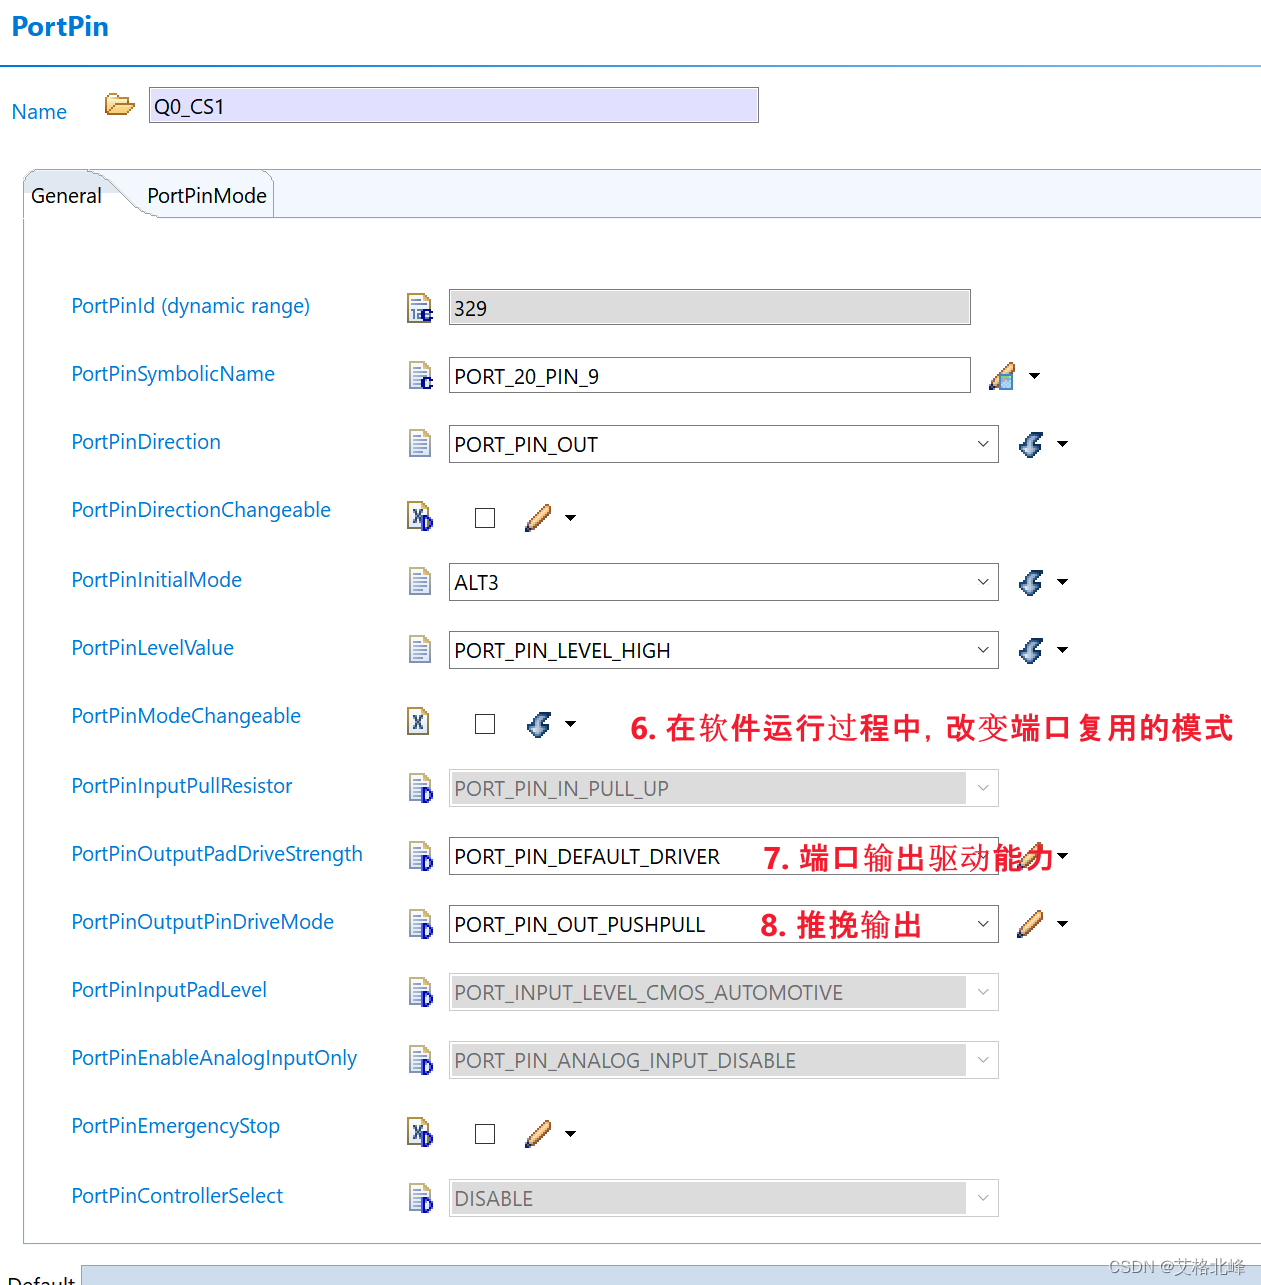This screenshot has width=1261, height=1285.
Task: Toggle the PortPinDirectionChangeable checkbox
Action: (485, 518)
